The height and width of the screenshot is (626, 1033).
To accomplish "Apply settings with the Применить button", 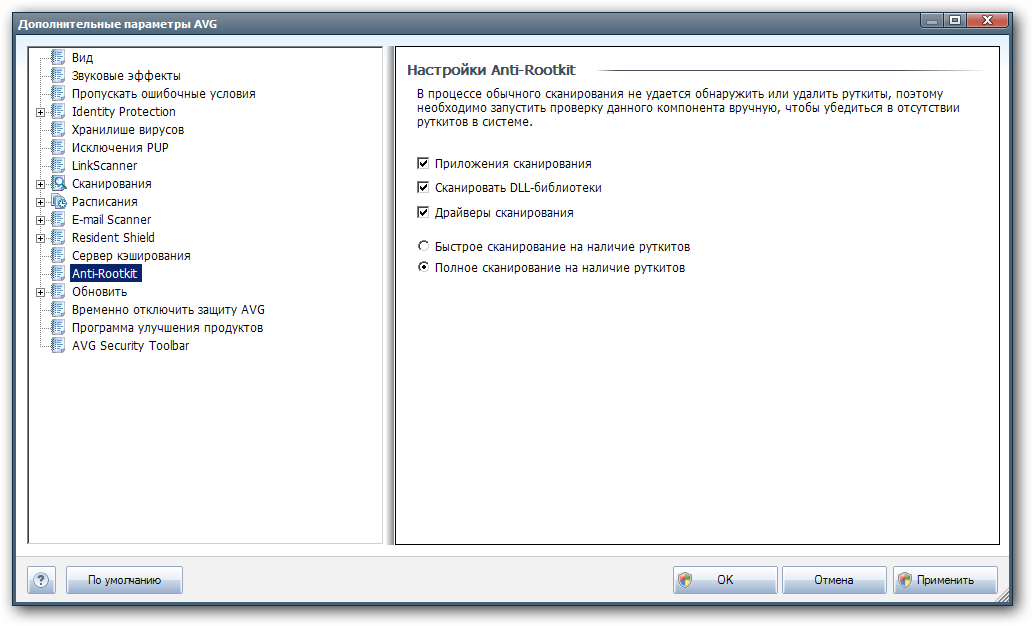I will click(x=945, y=580).
